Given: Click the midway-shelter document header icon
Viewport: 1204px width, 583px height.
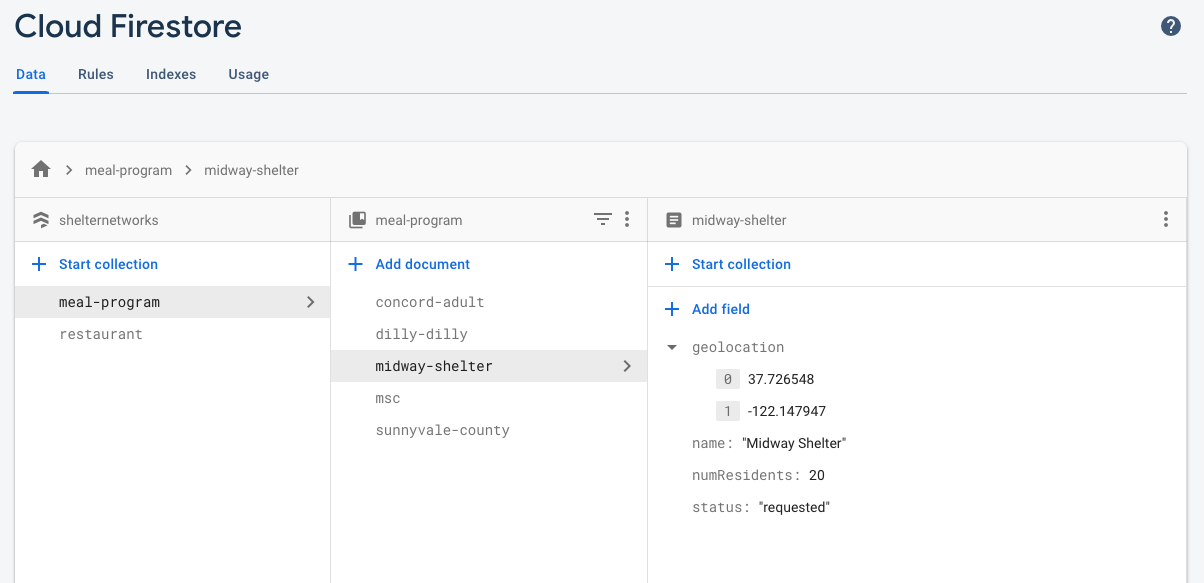Looking at the screenshot, I should click(674, 220).
